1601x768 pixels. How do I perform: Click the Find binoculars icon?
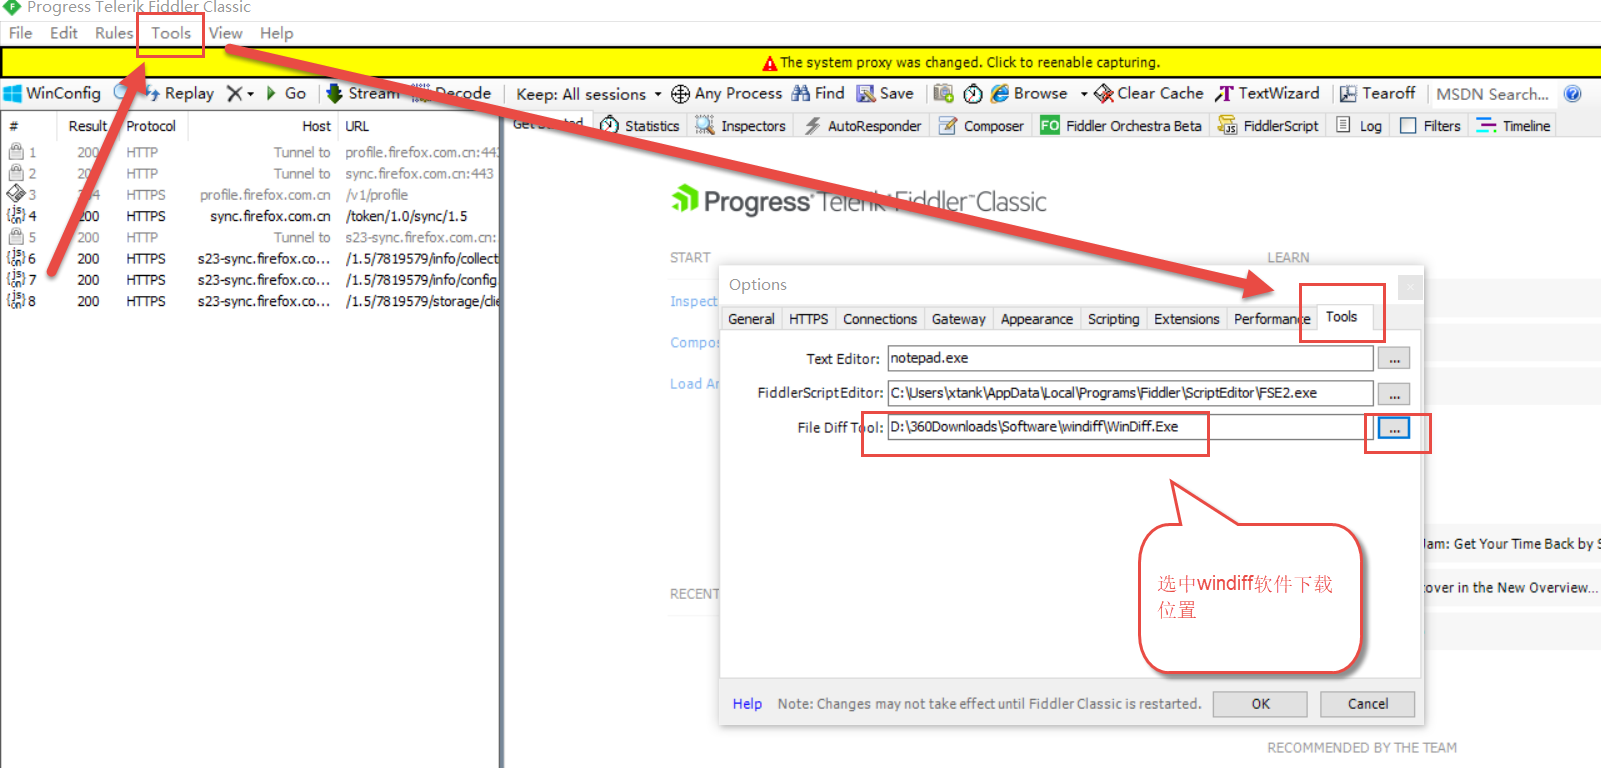801,94
